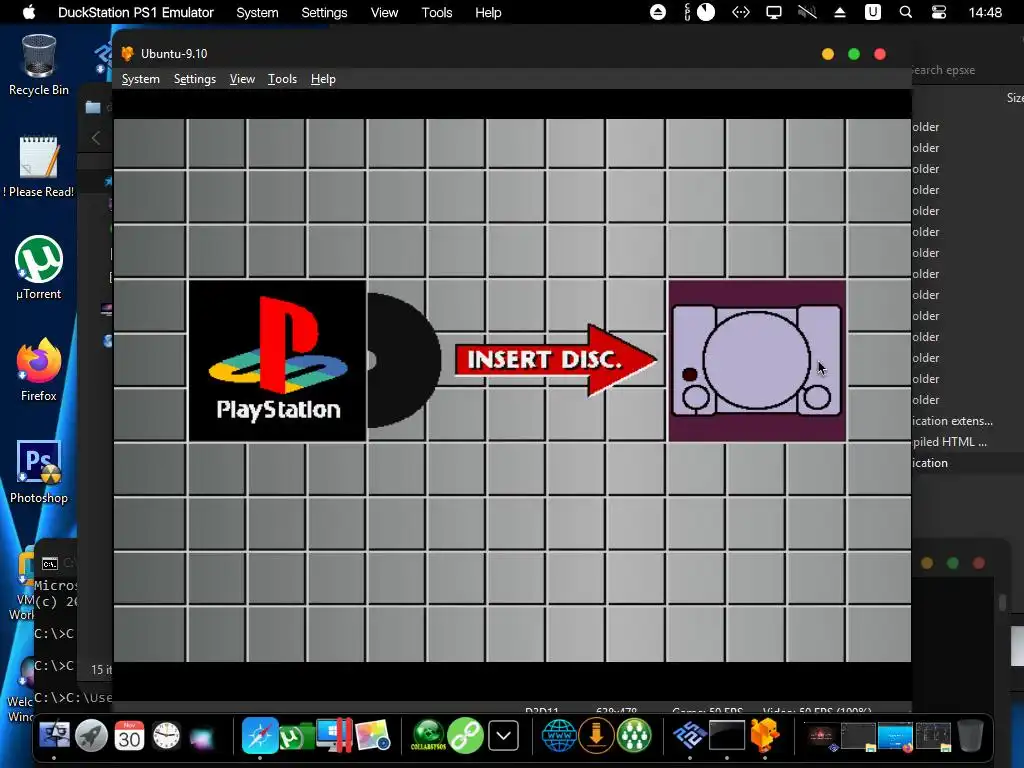Open Safari compass icon in dock
The width and height of the screenshot is (1024, 768).
(x=260, y=736)
